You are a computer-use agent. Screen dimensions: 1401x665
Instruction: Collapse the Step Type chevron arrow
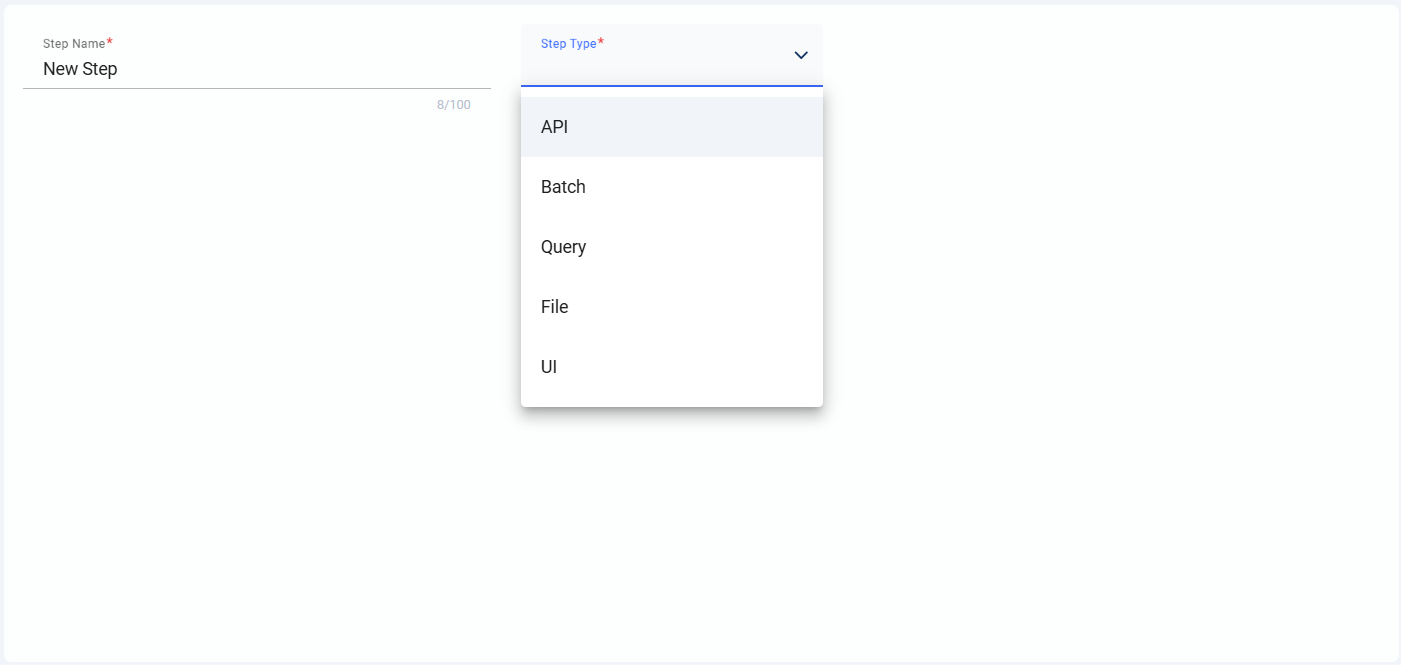pyautogui.click(x=800, y=55)
